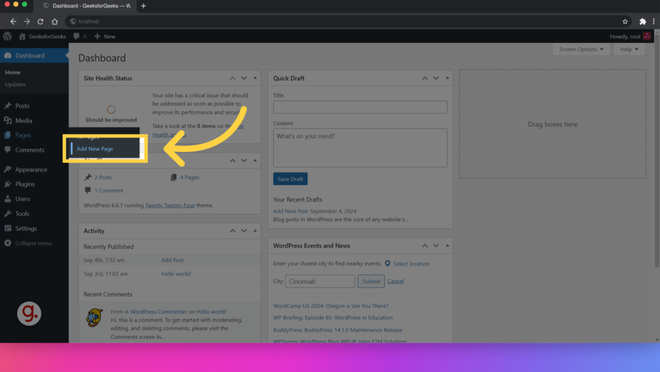Image resolution: width=660 pixels, height=372 pixels.
Task: Submit the city for events
Action: click(x=371, y=282)
